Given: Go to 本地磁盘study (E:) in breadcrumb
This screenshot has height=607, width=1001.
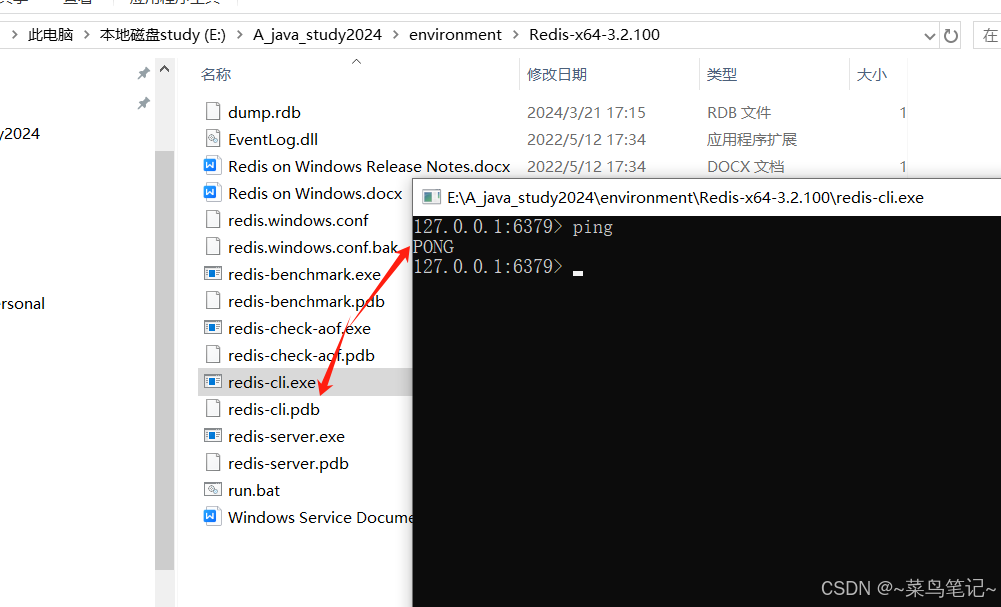Looking at the screenshot, I should (163, 34).
